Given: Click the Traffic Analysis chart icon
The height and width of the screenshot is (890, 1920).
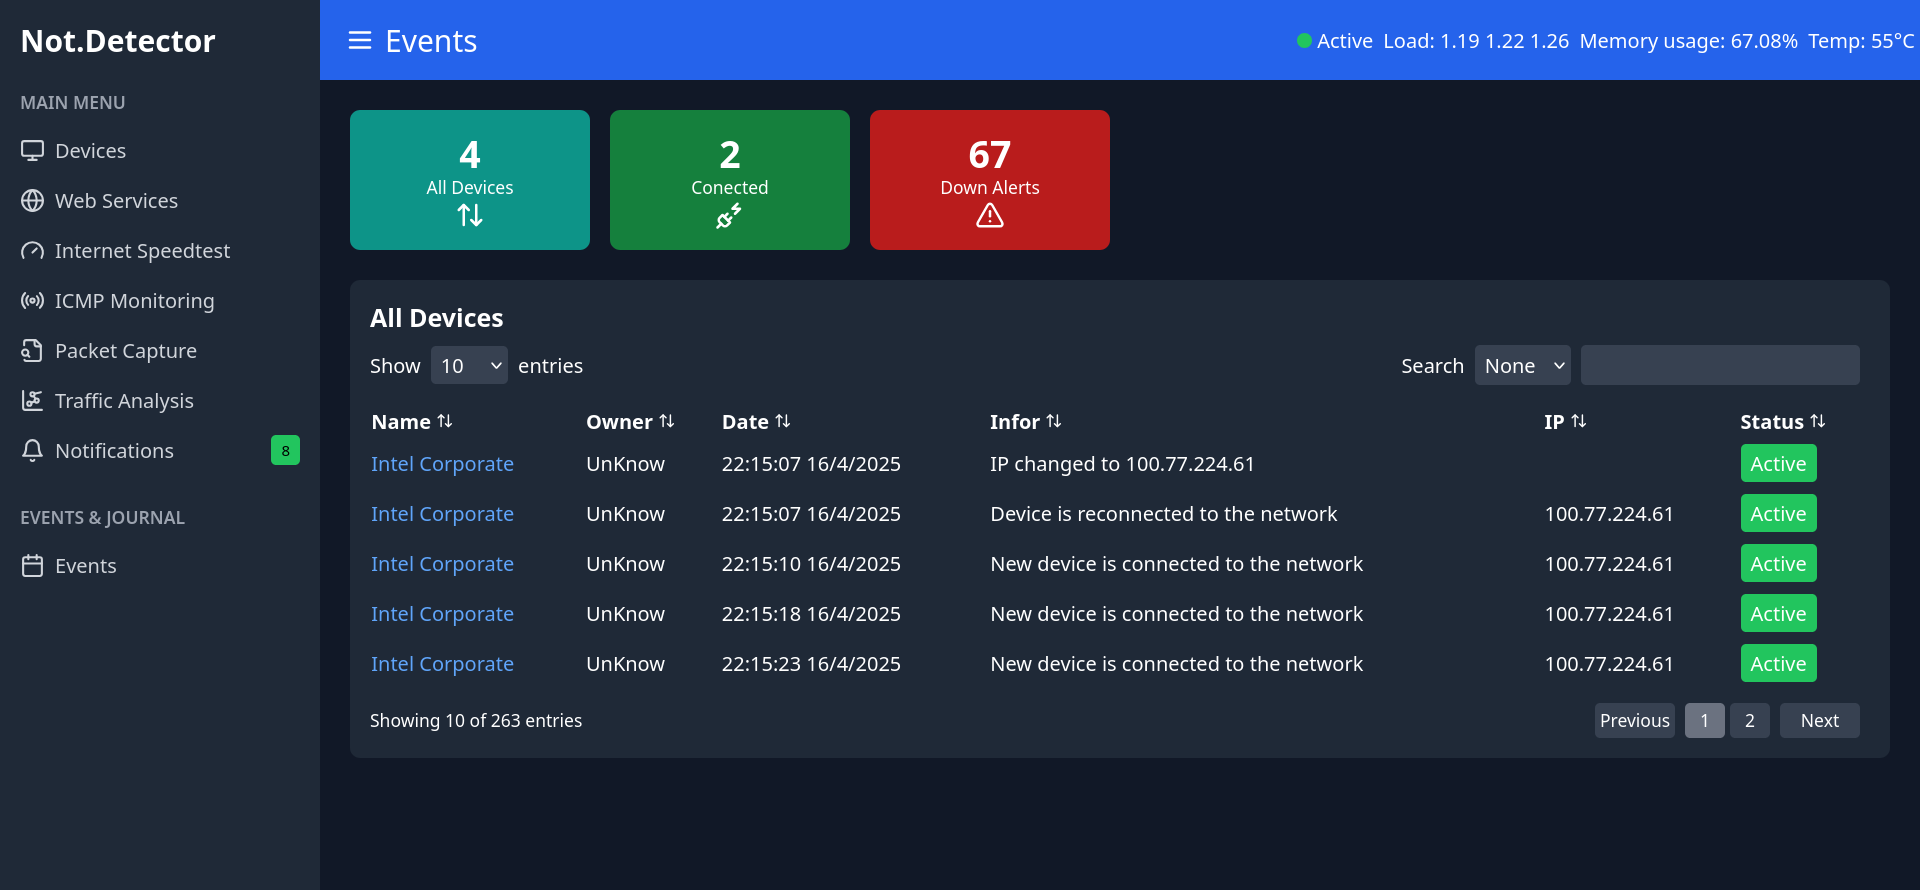Looking at the screenshot, I should tap(32, 400).
